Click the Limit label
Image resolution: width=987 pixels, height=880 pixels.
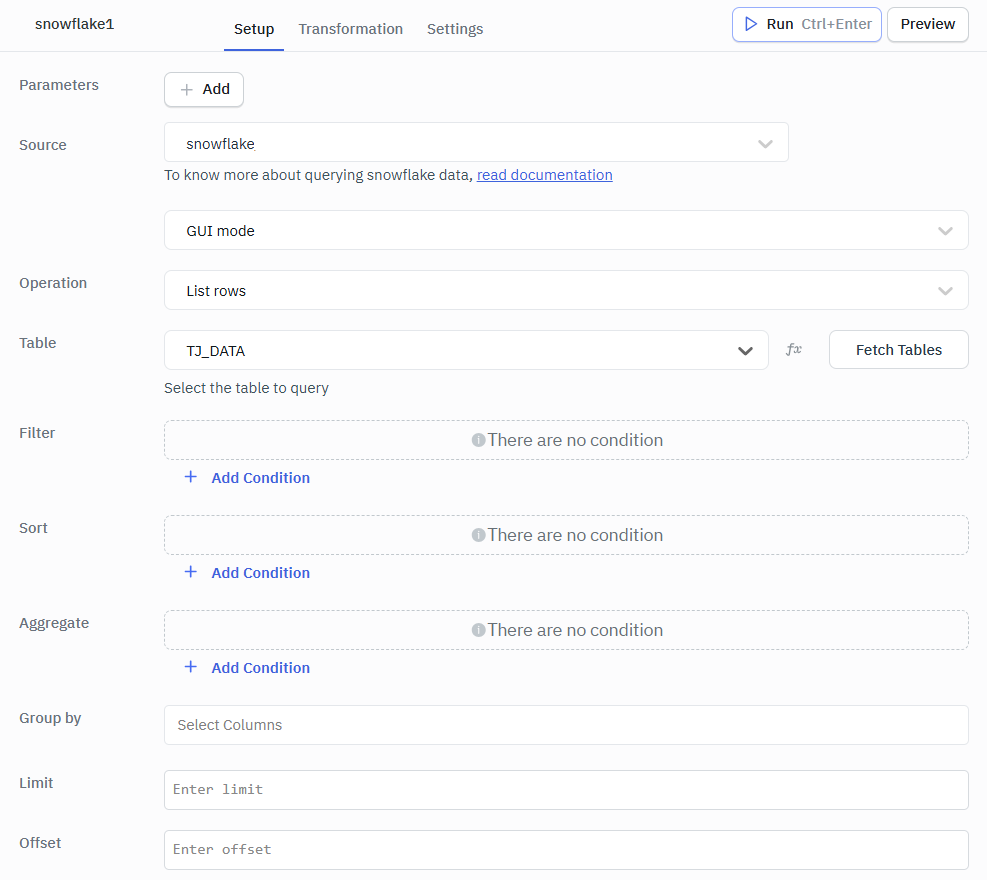pos(36,783)
